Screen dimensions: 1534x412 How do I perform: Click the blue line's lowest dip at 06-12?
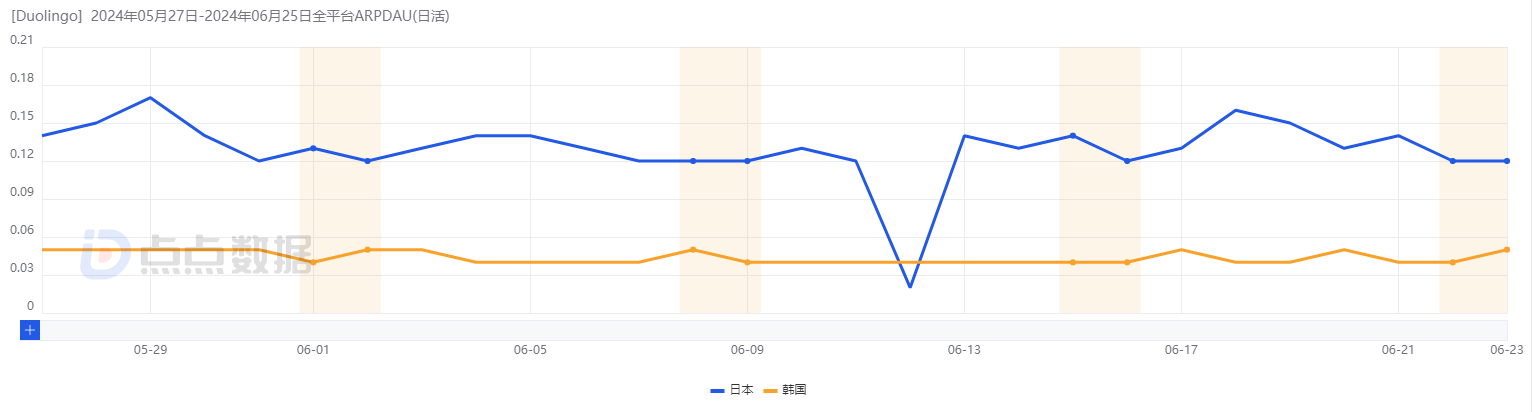click(910, 287)
